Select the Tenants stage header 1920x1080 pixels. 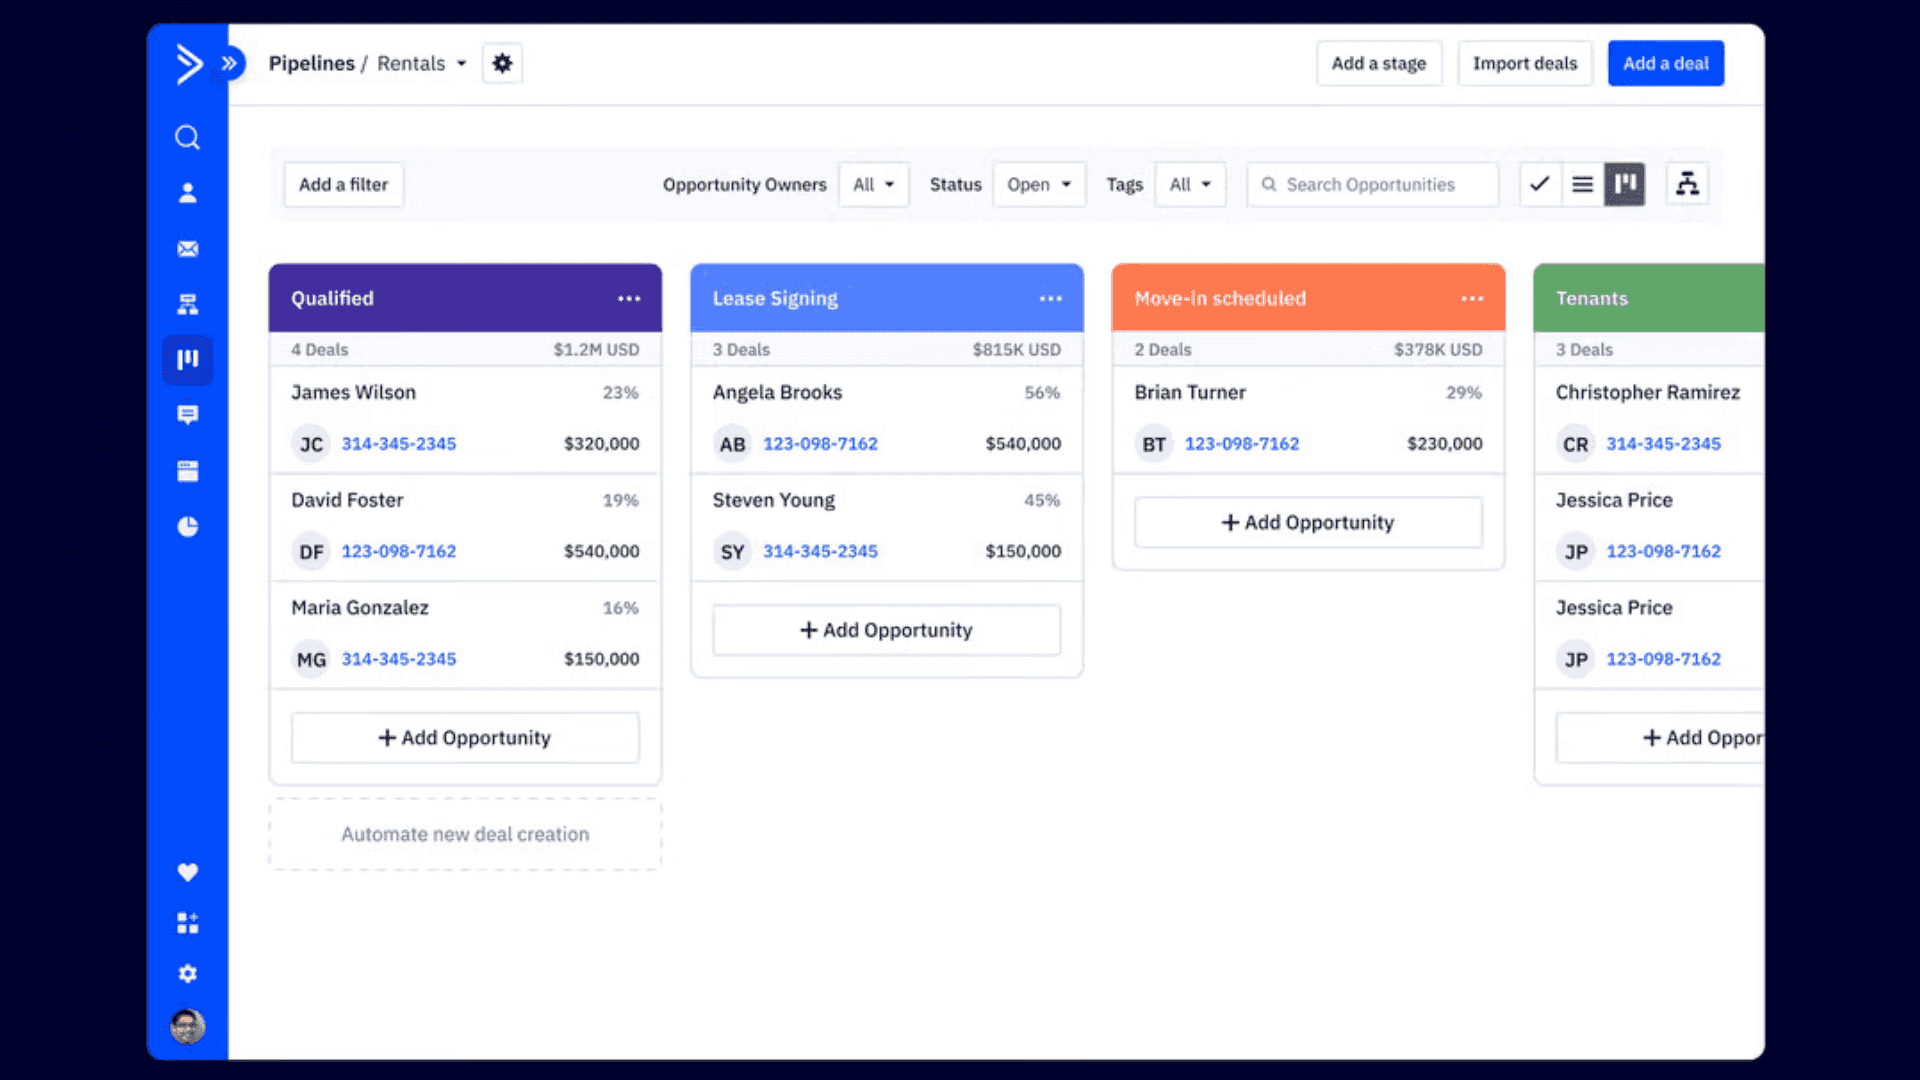point(1648,298)
